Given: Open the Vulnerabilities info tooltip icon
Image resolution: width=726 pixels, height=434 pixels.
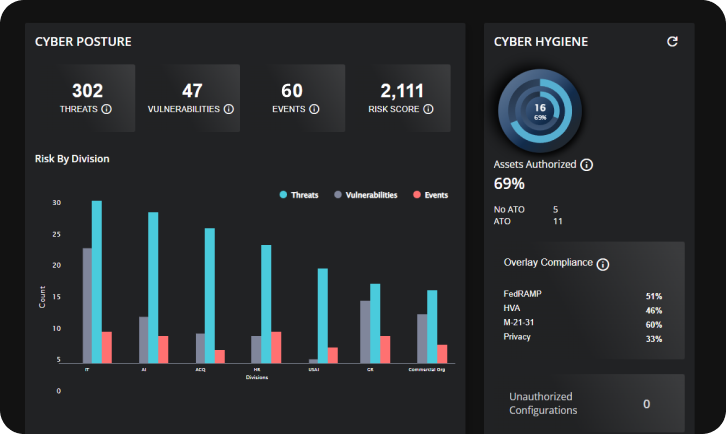Looking at the screenshot, I should point(229,109).
